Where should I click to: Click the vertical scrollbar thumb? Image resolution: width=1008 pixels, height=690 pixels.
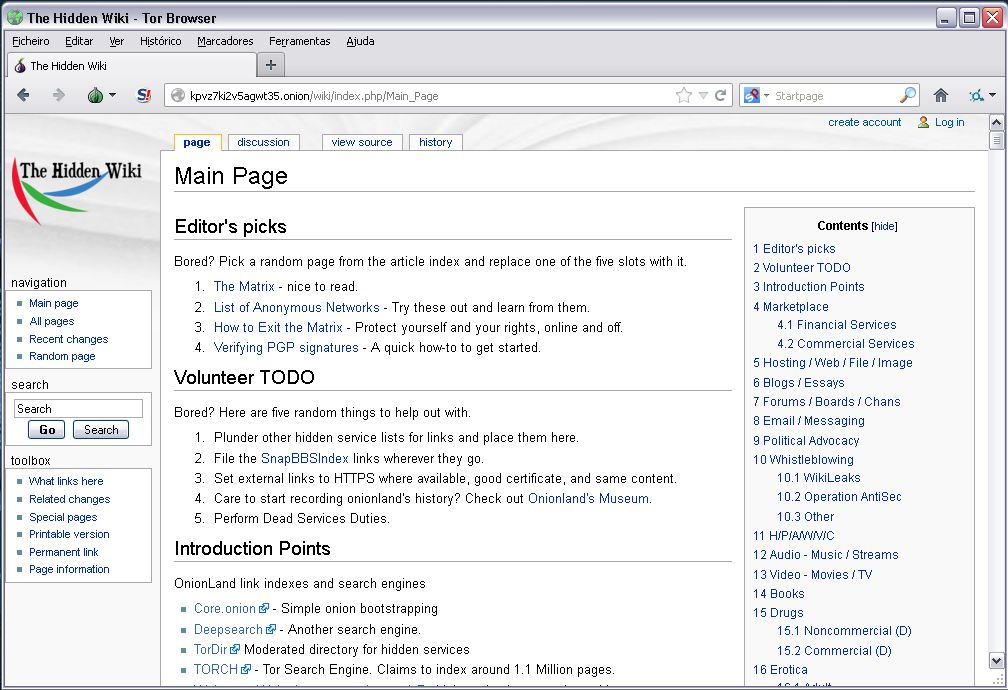(x=996, y=140)
